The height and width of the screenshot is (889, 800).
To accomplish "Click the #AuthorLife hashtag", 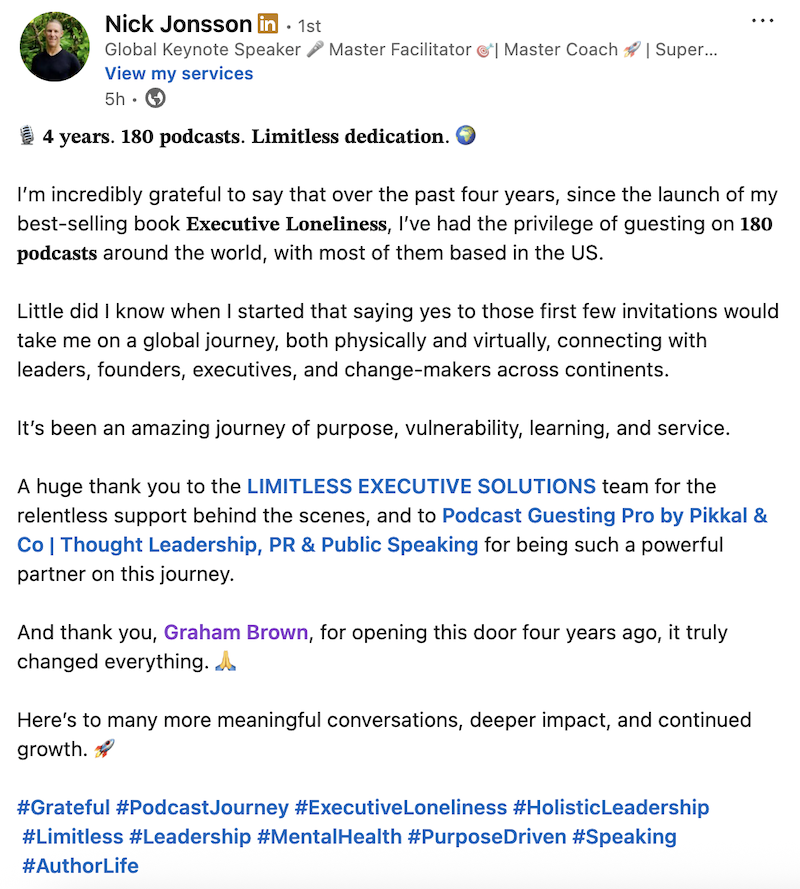I will [80, 866].
